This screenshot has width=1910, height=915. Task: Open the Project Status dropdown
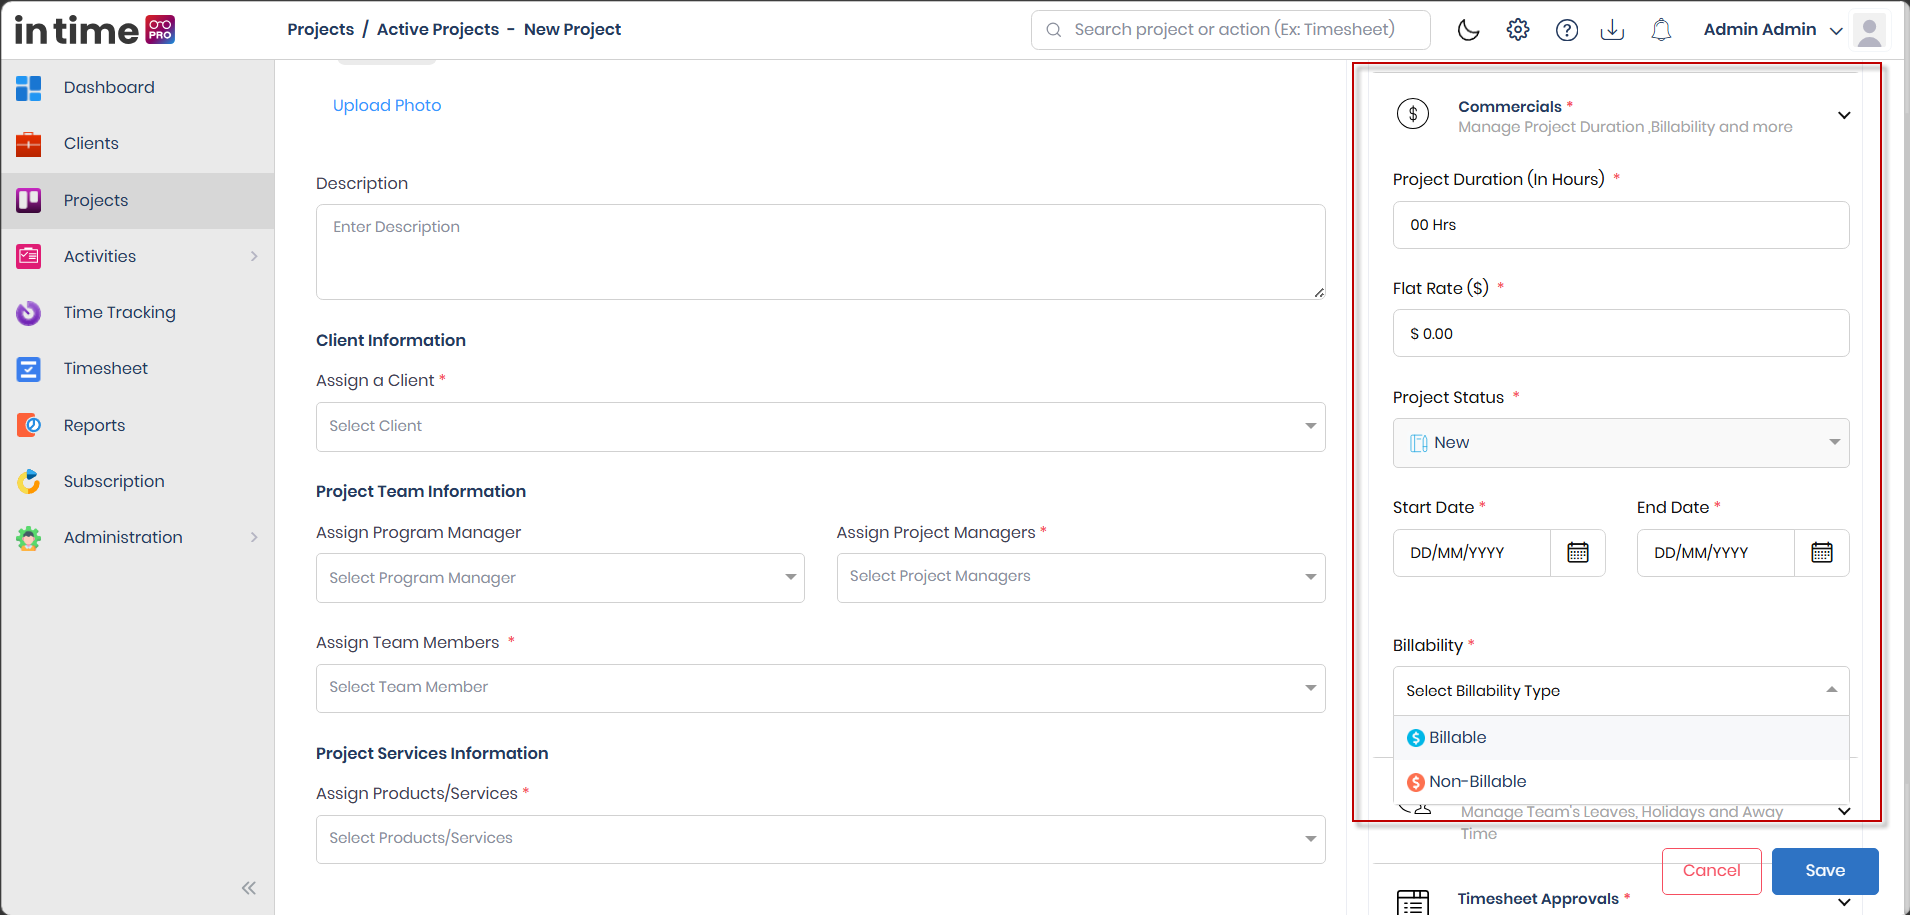point(1621,443)
